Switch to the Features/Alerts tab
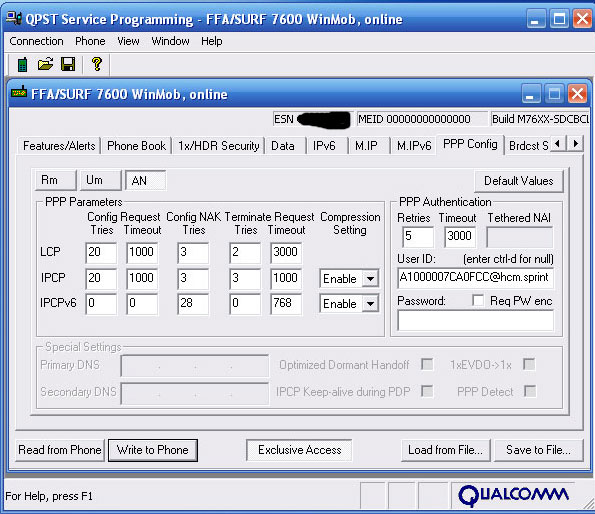 (59, 146)
